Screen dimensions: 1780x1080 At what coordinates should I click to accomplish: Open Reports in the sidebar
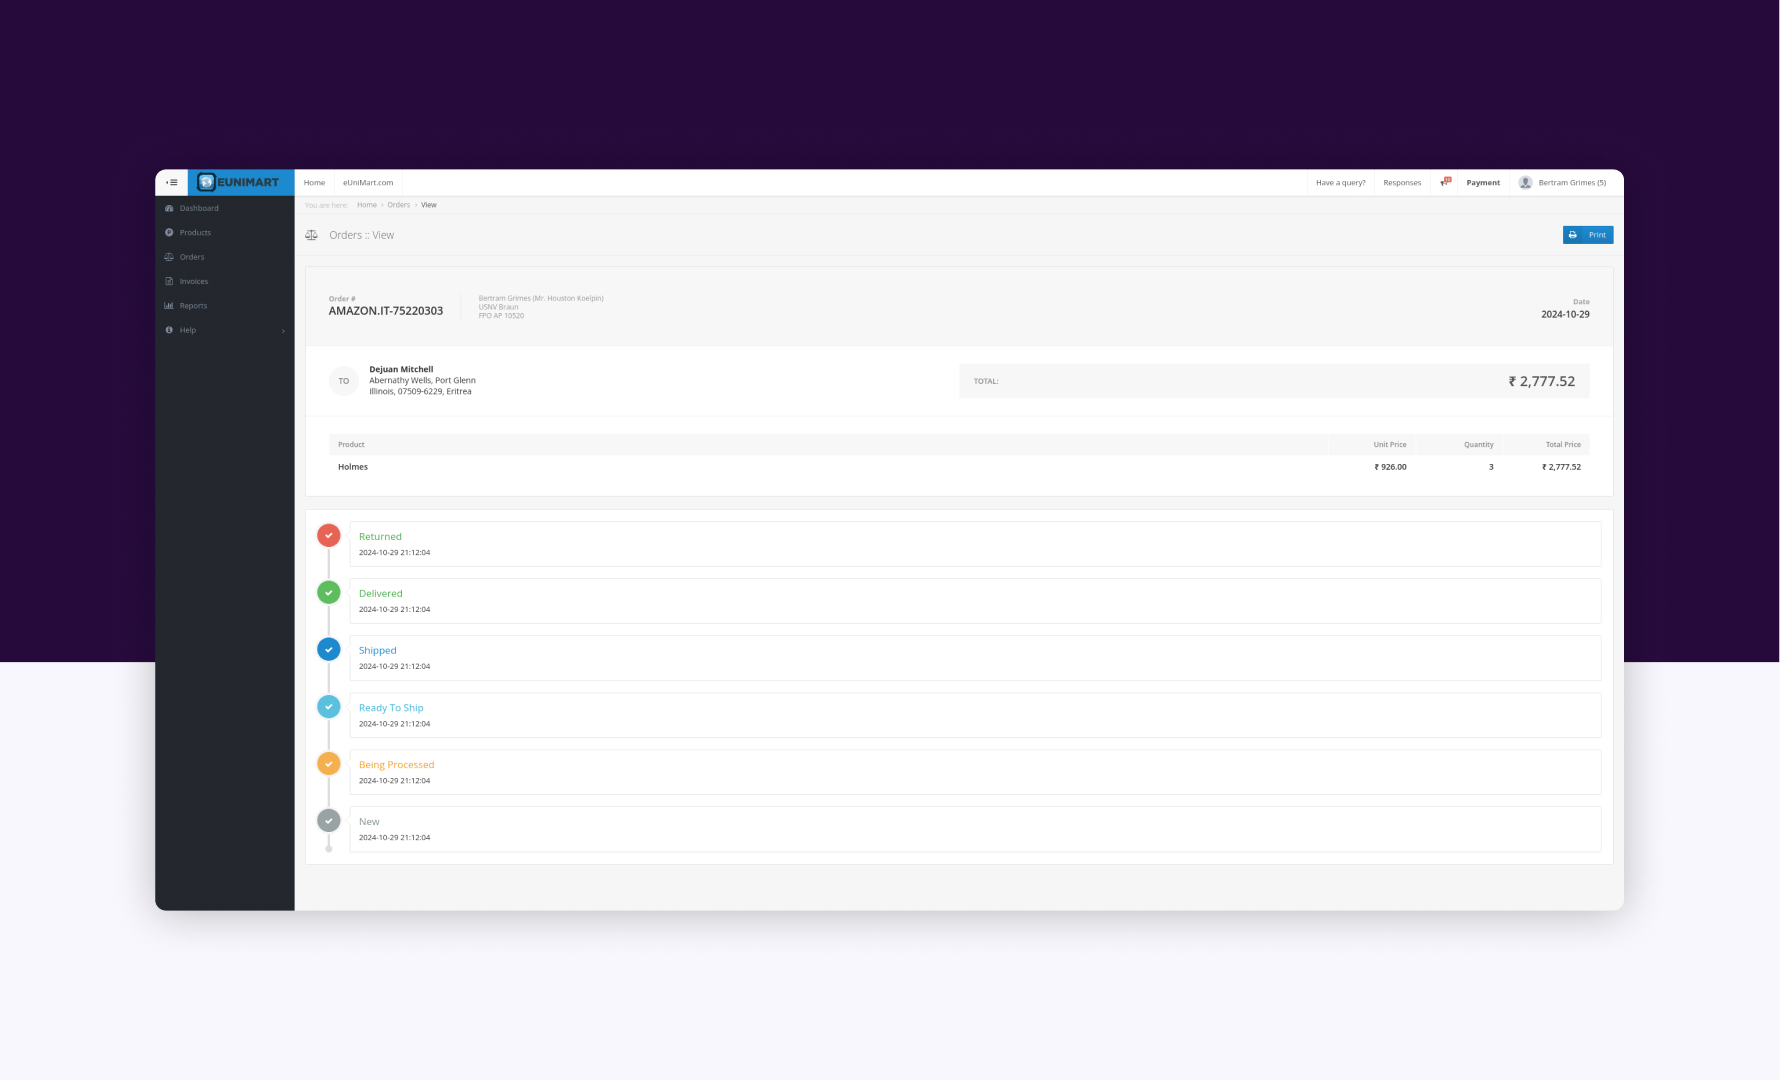193,306
